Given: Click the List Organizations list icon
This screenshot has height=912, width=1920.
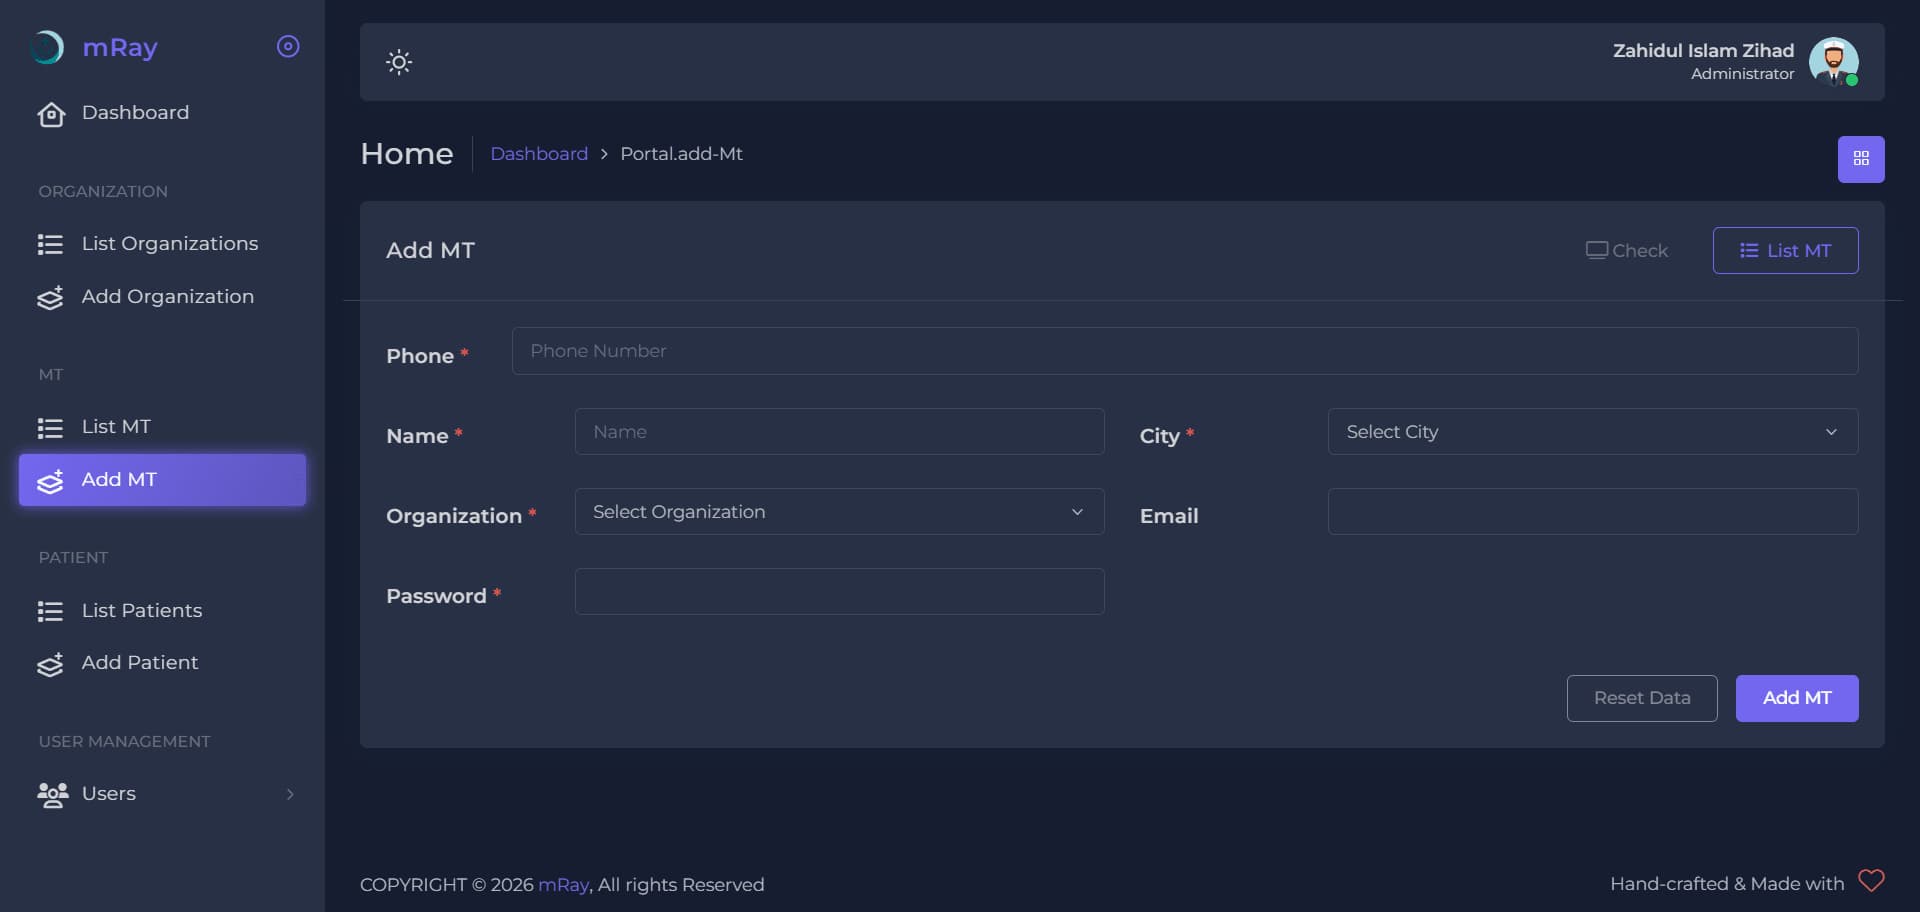Looking at the screenshot, I should point(50,244).
